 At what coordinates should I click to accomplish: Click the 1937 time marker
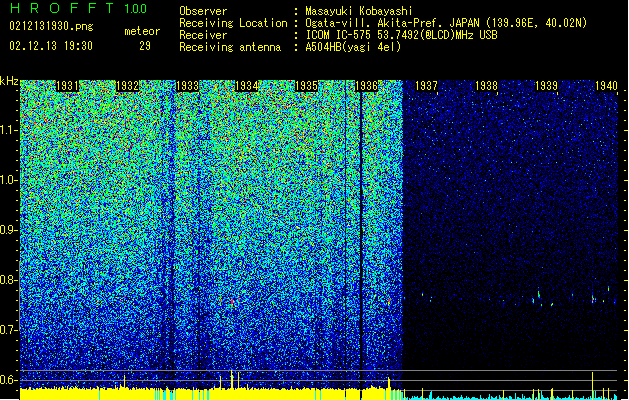[x=426, y=86]
